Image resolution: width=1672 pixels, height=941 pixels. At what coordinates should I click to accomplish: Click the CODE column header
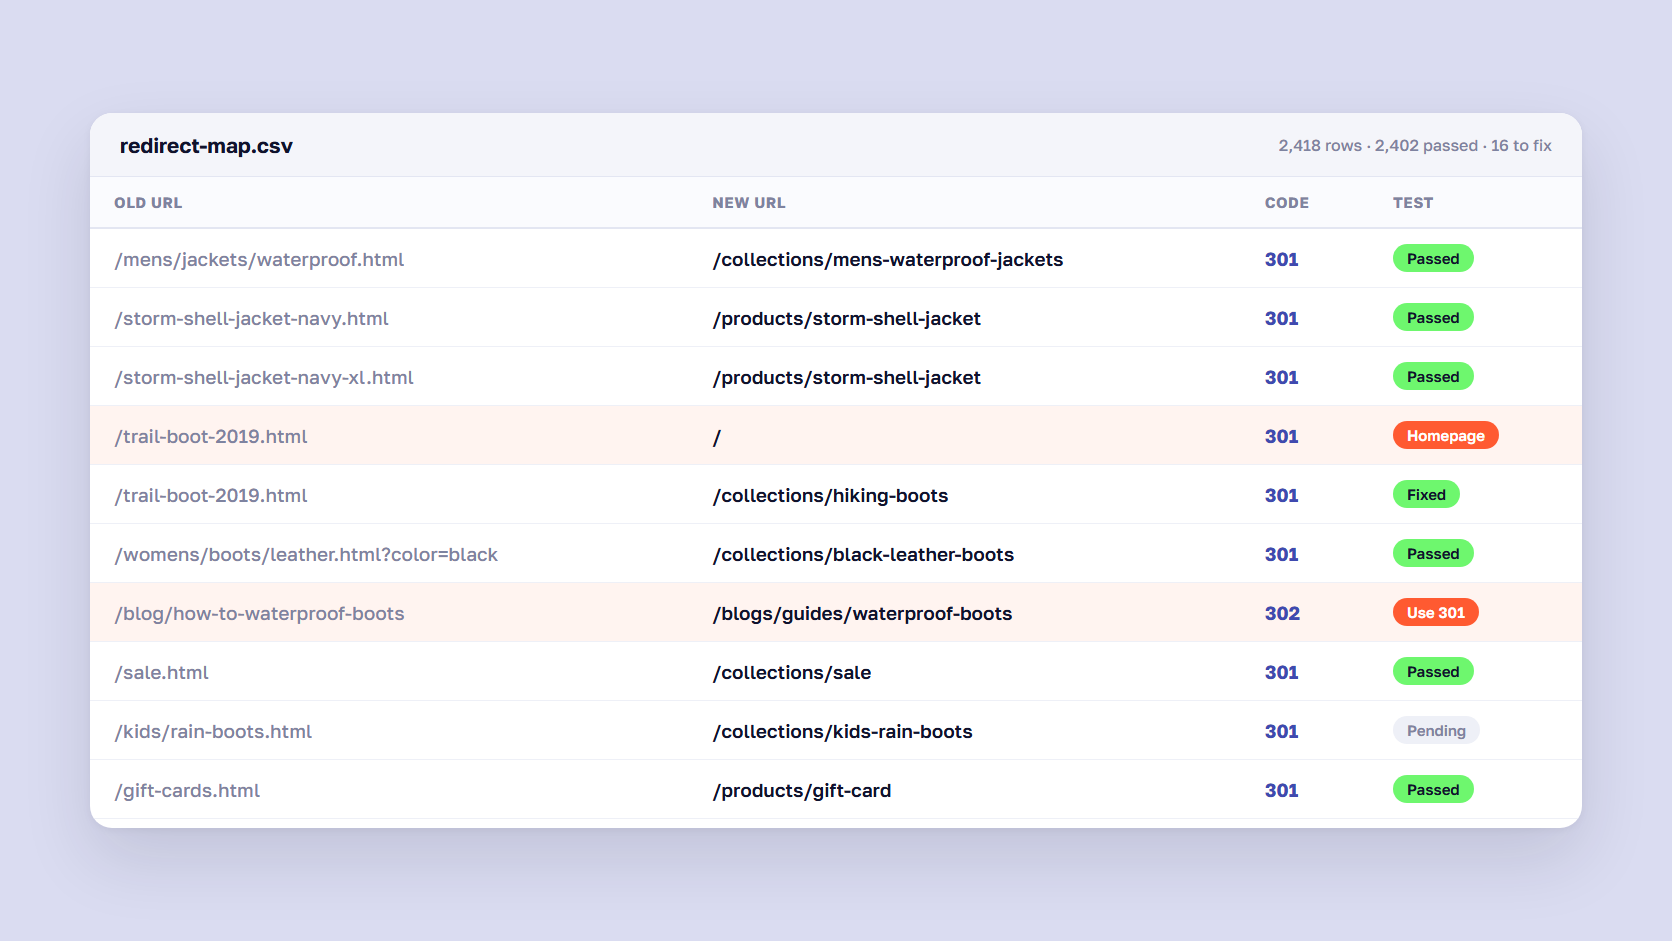point(1287,203)
